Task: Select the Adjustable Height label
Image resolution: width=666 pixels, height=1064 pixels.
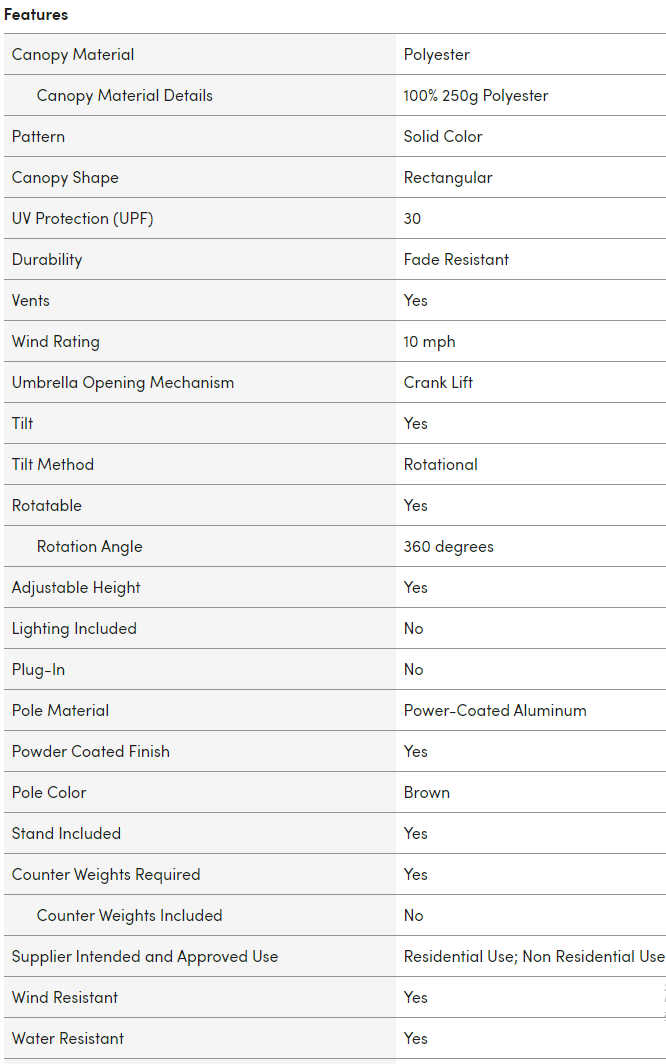Action: pos(76,588)
